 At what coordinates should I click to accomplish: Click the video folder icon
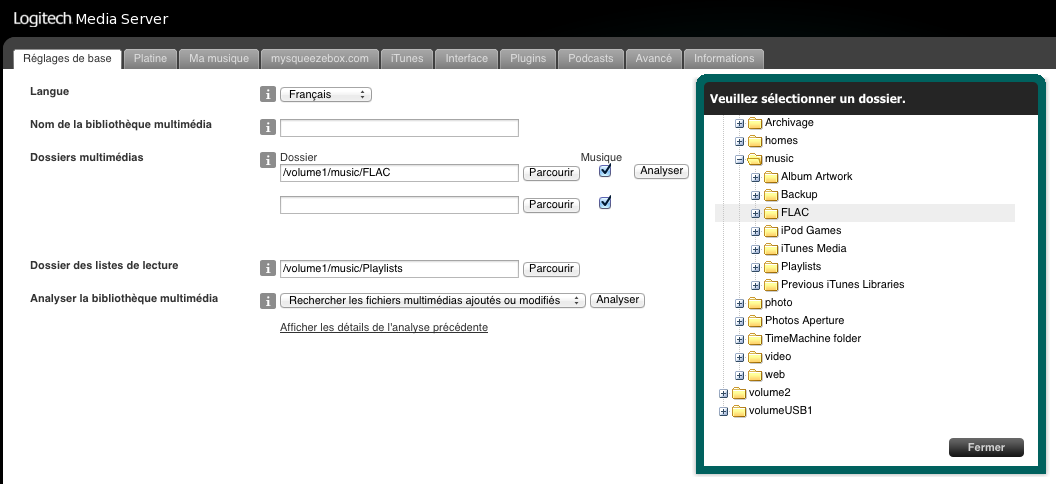click(754, 357)
